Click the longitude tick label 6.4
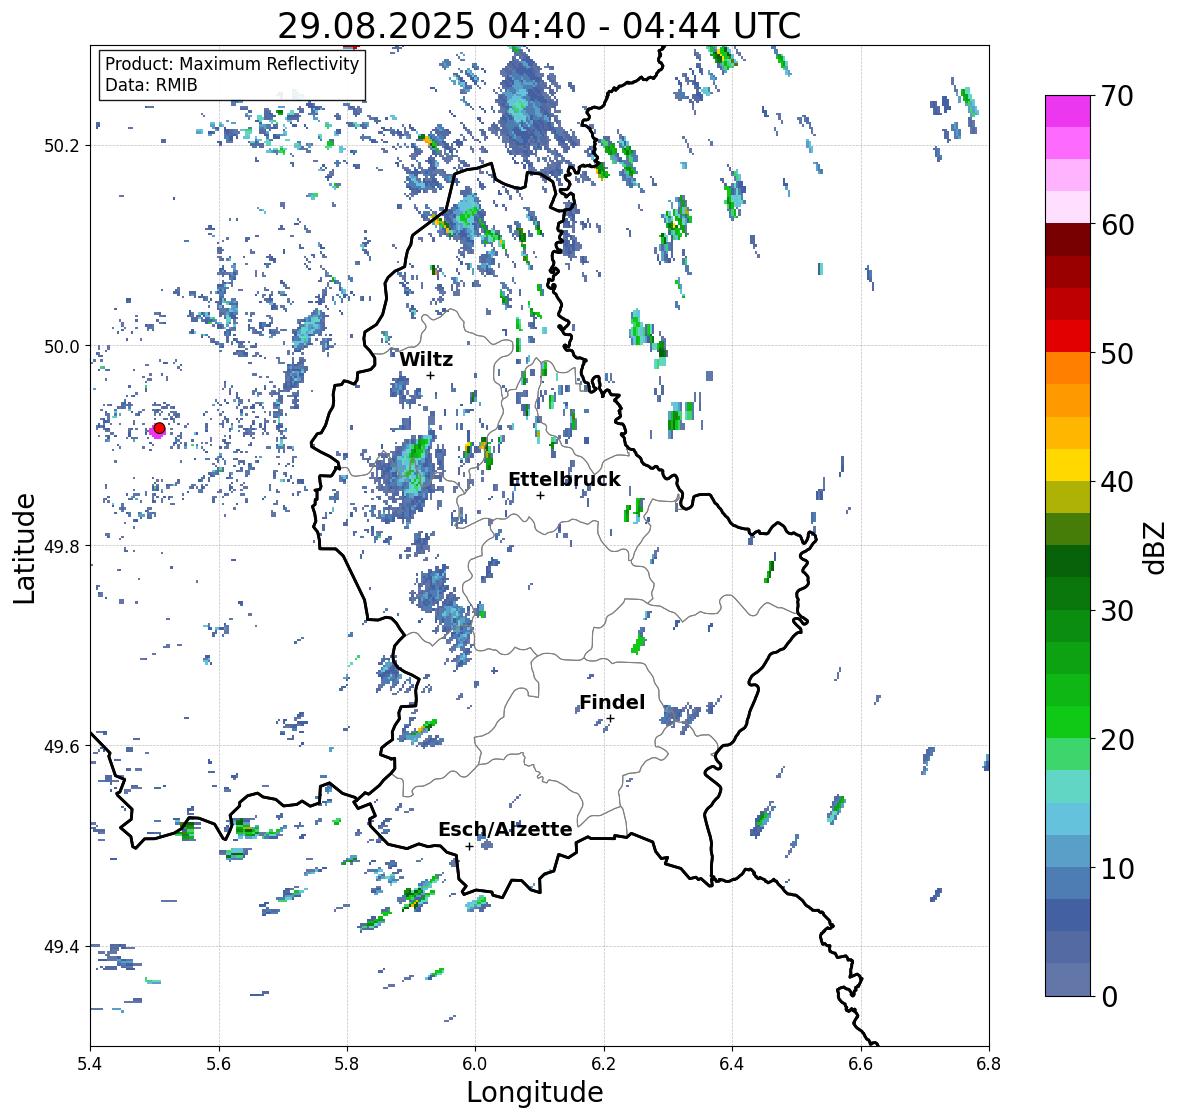This screenshot has height=1117, width=1179. tap(732, 1063)
